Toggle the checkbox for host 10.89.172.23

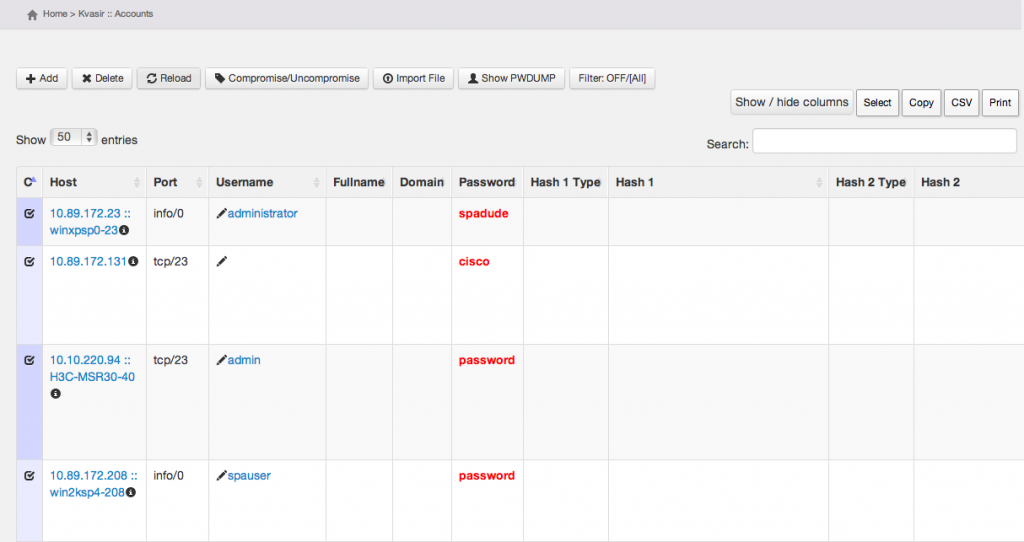[x=29, y=213]
